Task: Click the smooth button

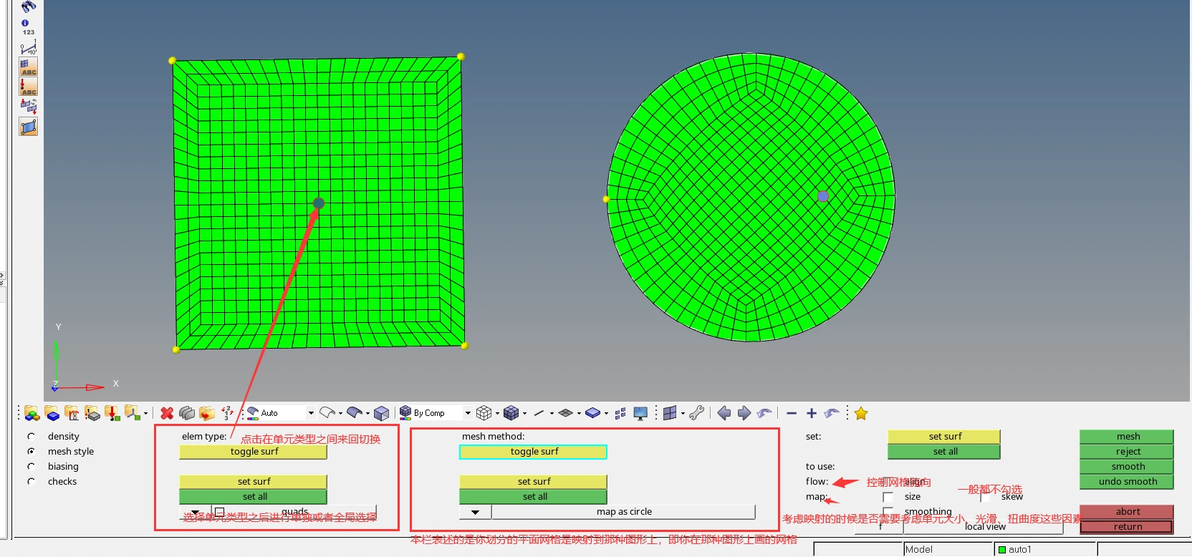Action: click(x=1128, y=467)
